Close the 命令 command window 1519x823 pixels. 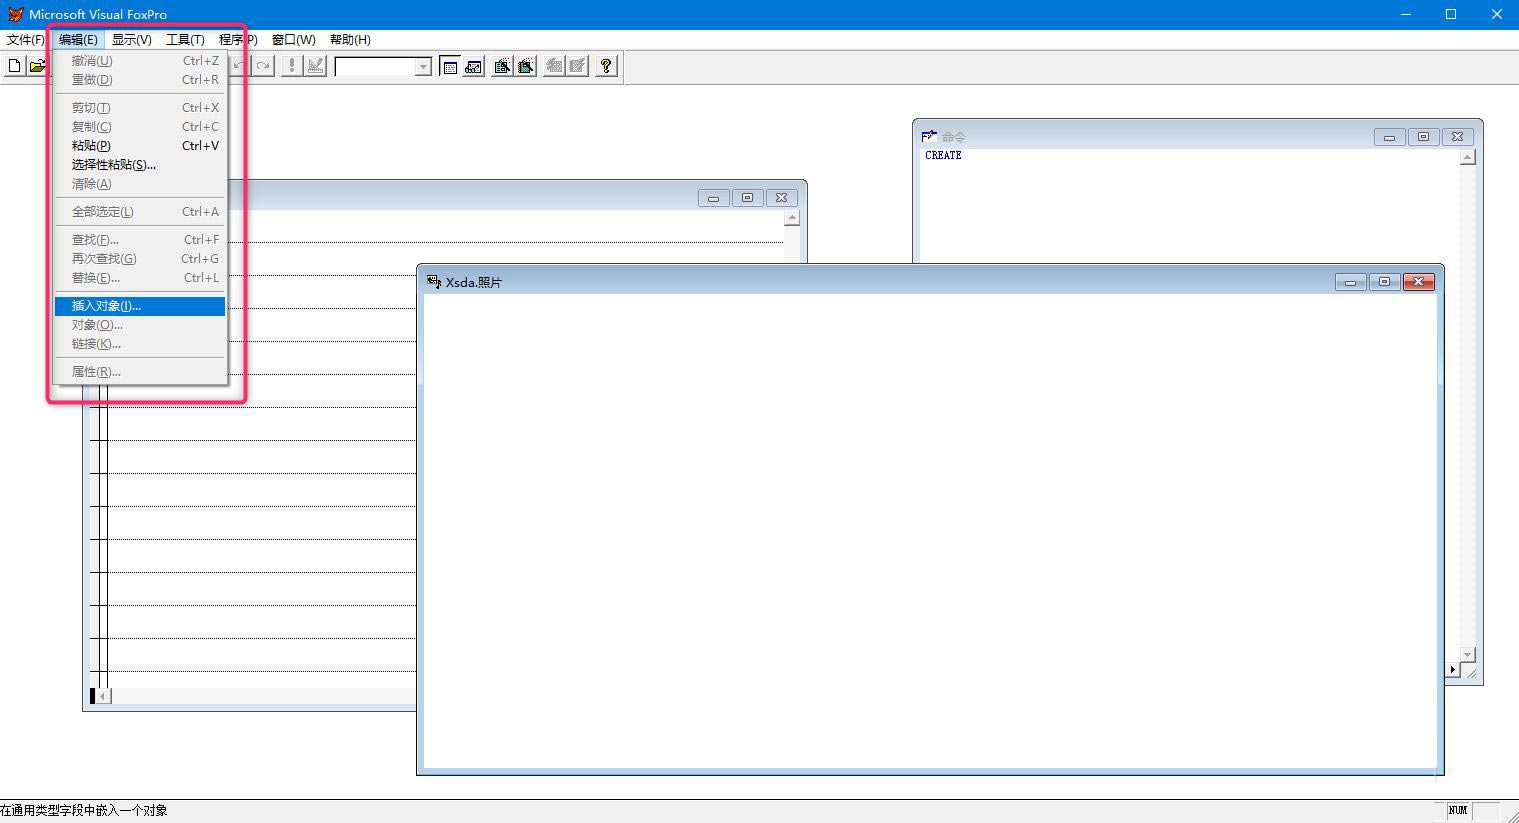click(x=1457, y=137)
